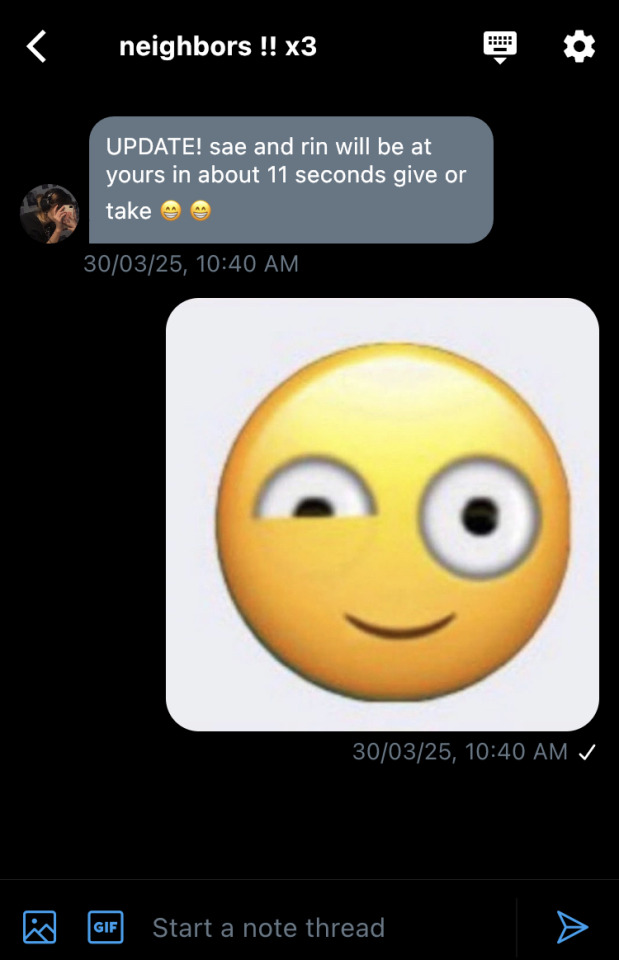Image resolution: width=619 pixels, height=960 pixels.
Task: Open the sent smirking emoji image
Action: tap(382, 514)
